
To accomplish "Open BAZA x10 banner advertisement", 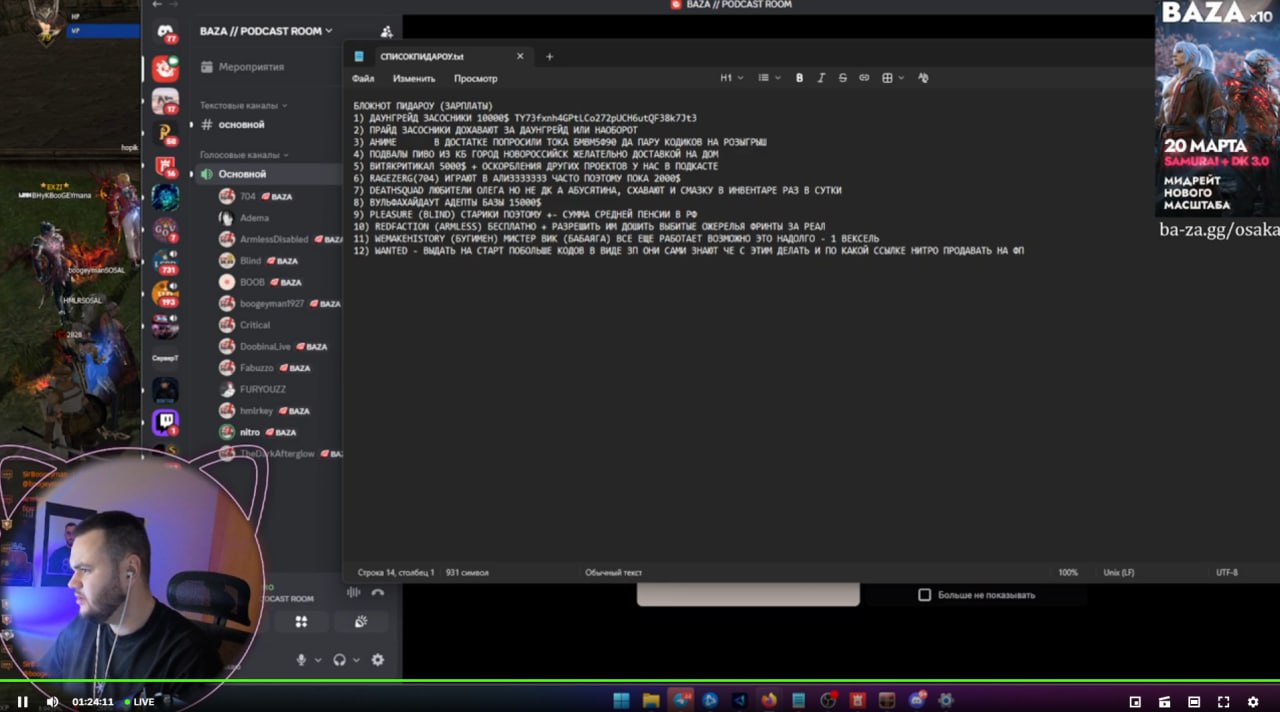I will click(1217, 108).
